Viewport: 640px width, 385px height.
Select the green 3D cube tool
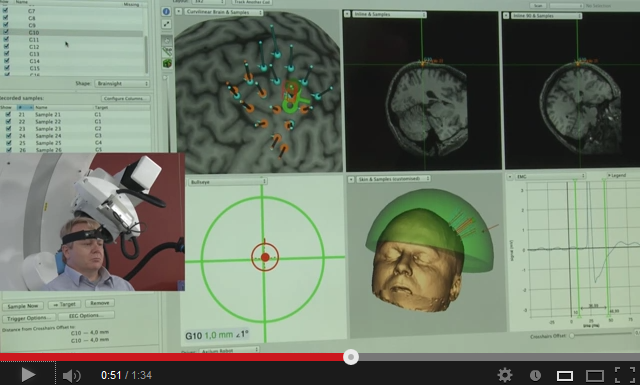tap(167, 63)
